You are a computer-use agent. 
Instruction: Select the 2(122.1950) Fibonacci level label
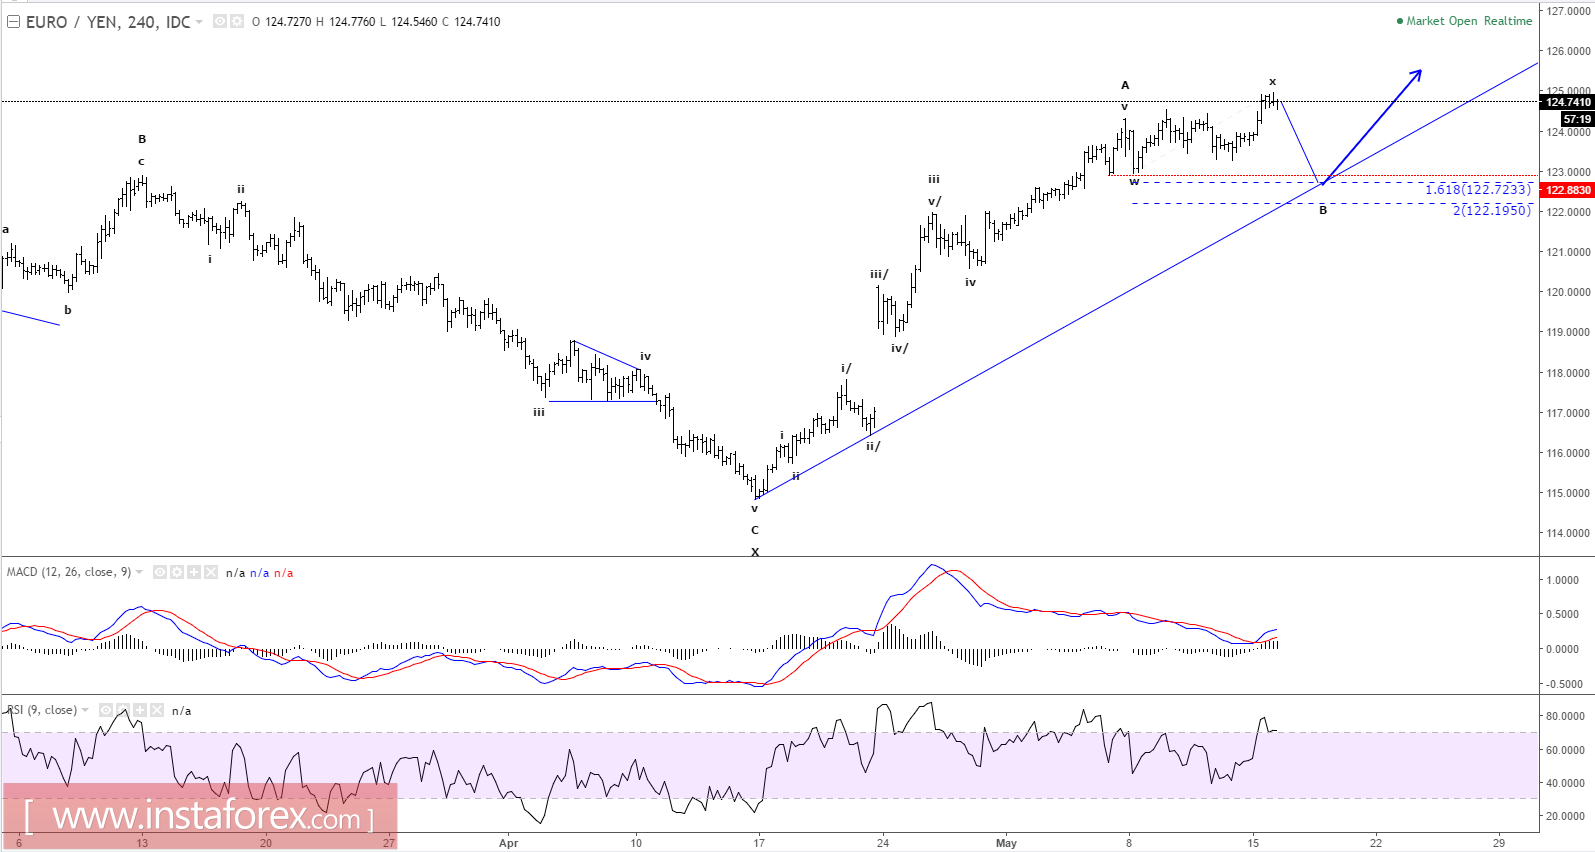coord(1492,210)
